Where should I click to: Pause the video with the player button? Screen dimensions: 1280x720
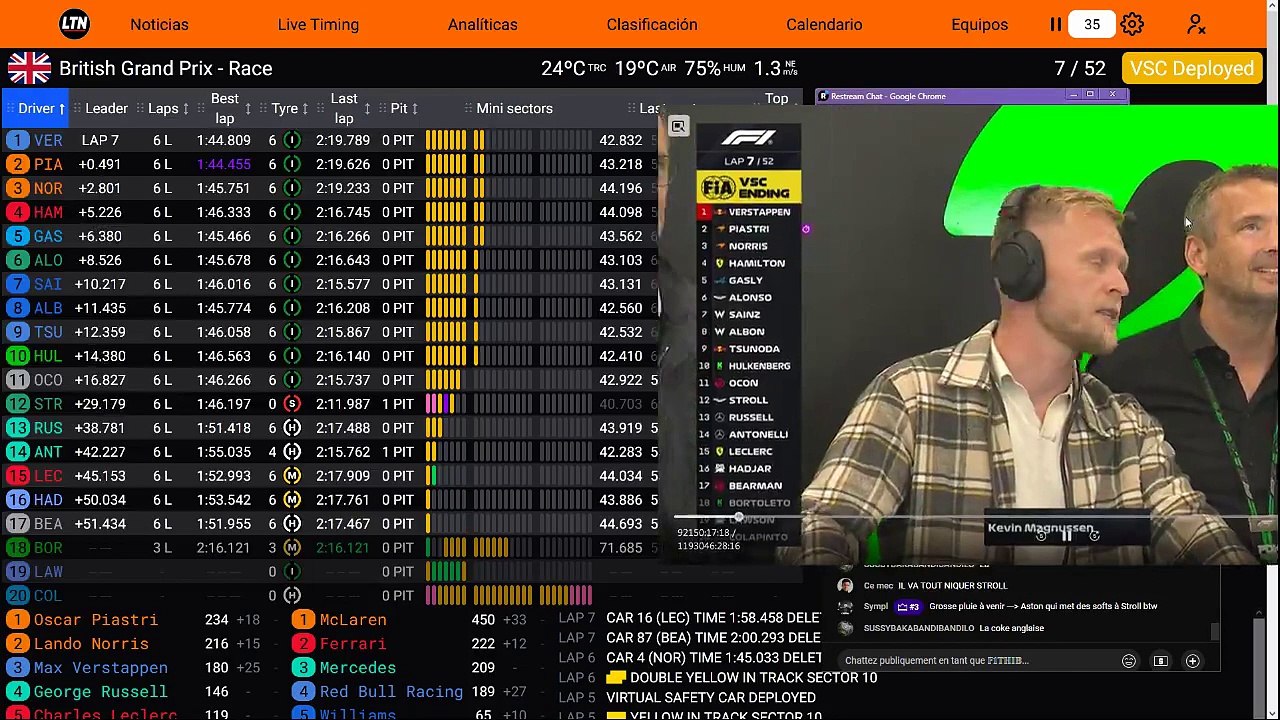[1067, 536]
